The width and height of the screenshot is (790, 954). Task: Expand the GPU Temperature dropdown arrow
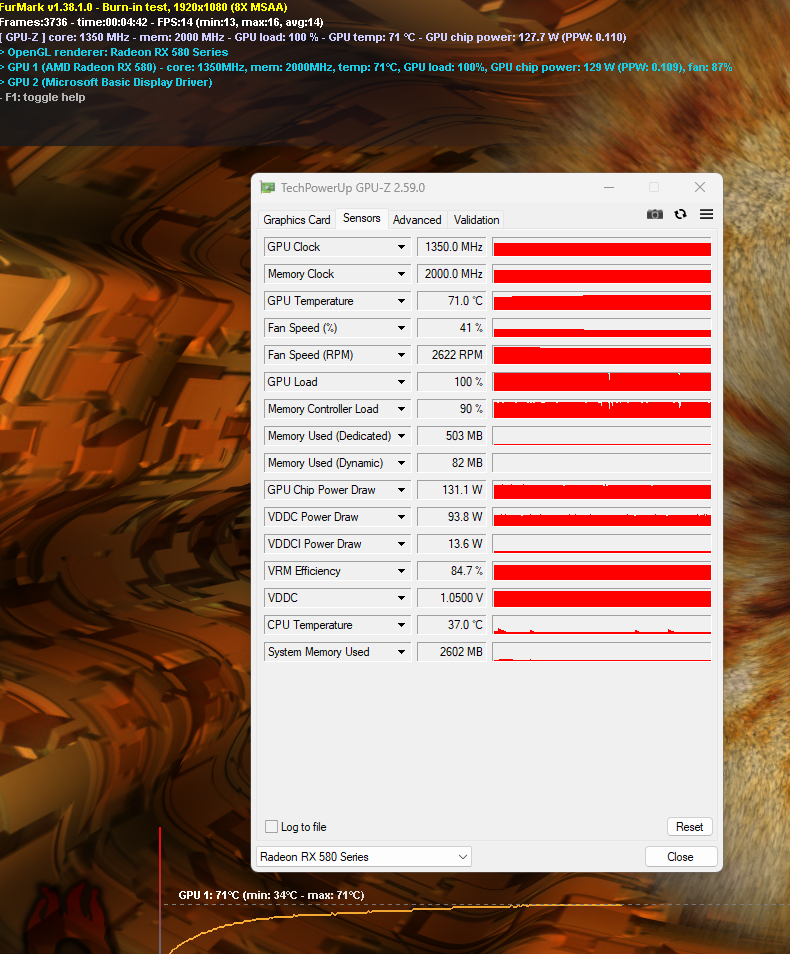(401, 301)
